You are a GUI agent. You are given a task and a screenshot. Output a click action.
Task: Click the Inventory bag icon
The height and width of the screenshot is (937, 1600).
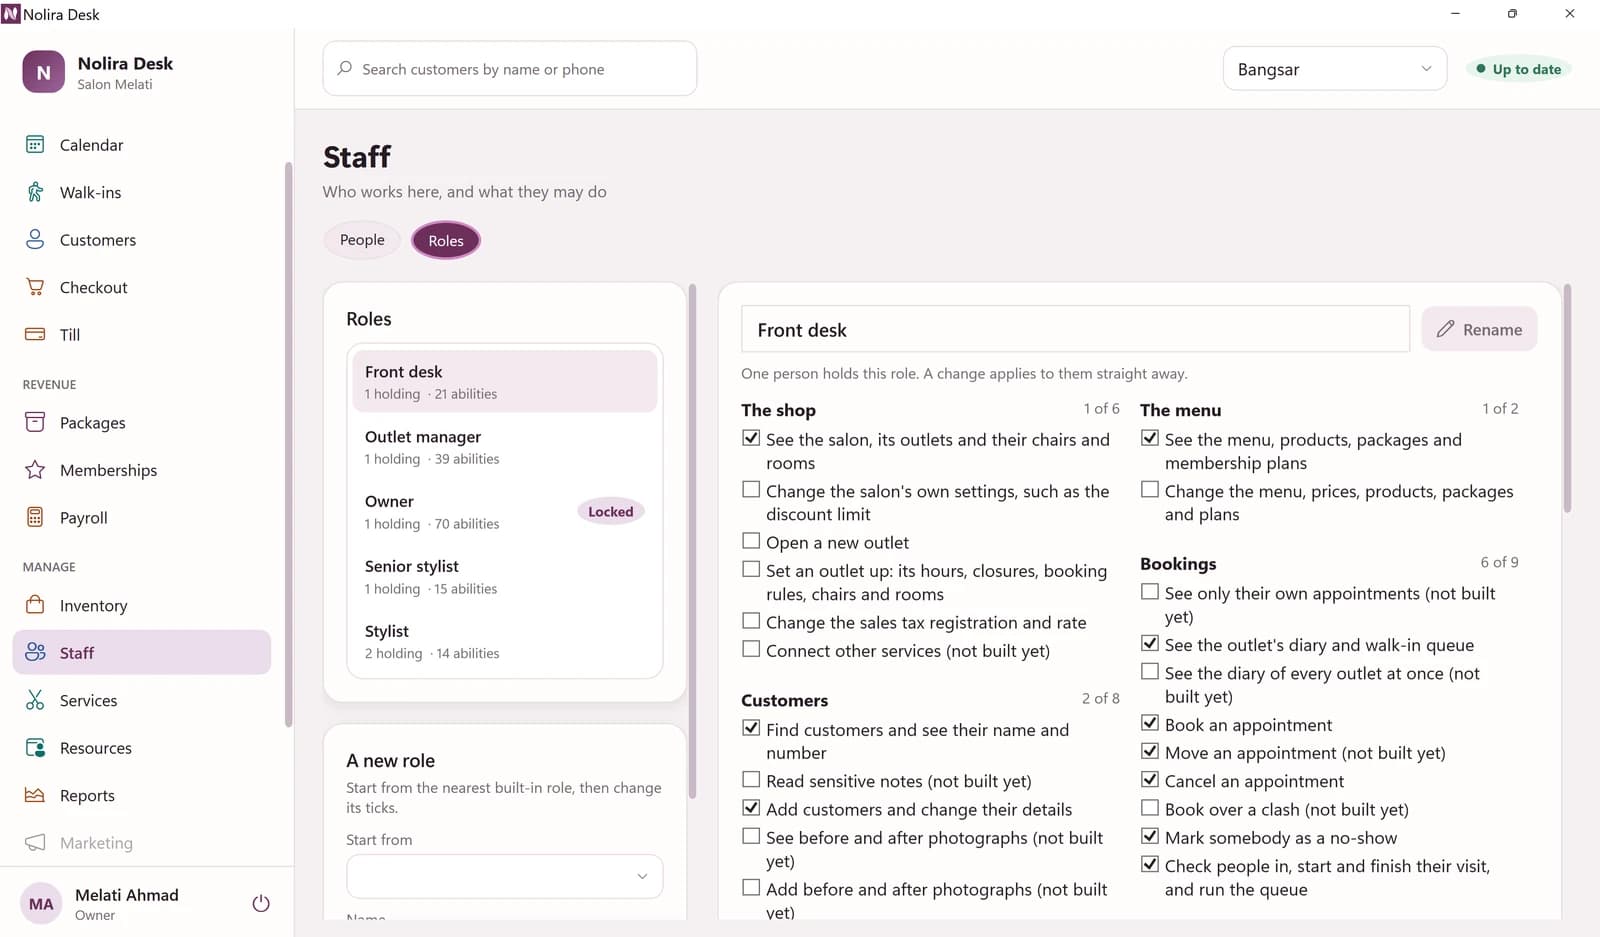pos(35,605)
